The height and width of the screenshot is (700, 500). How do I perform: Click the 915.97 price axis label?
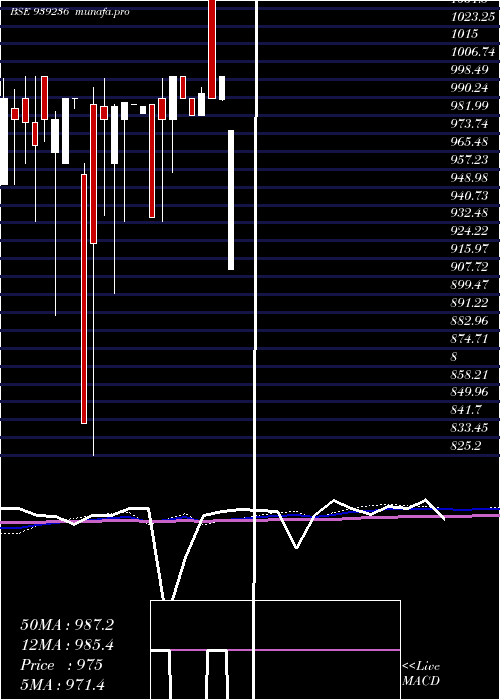469,249
